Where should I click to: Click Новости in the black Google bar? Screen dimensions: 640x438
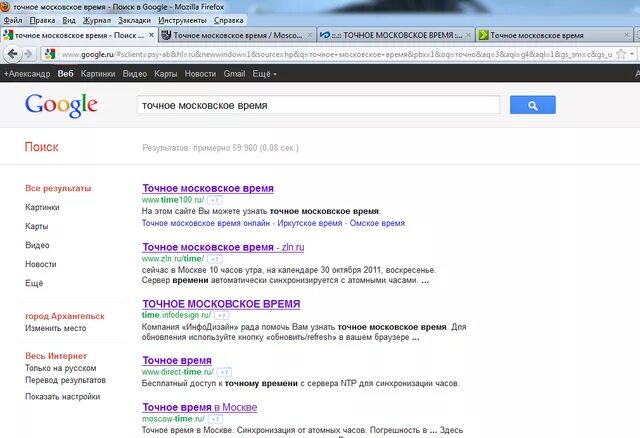click(200, 74)
